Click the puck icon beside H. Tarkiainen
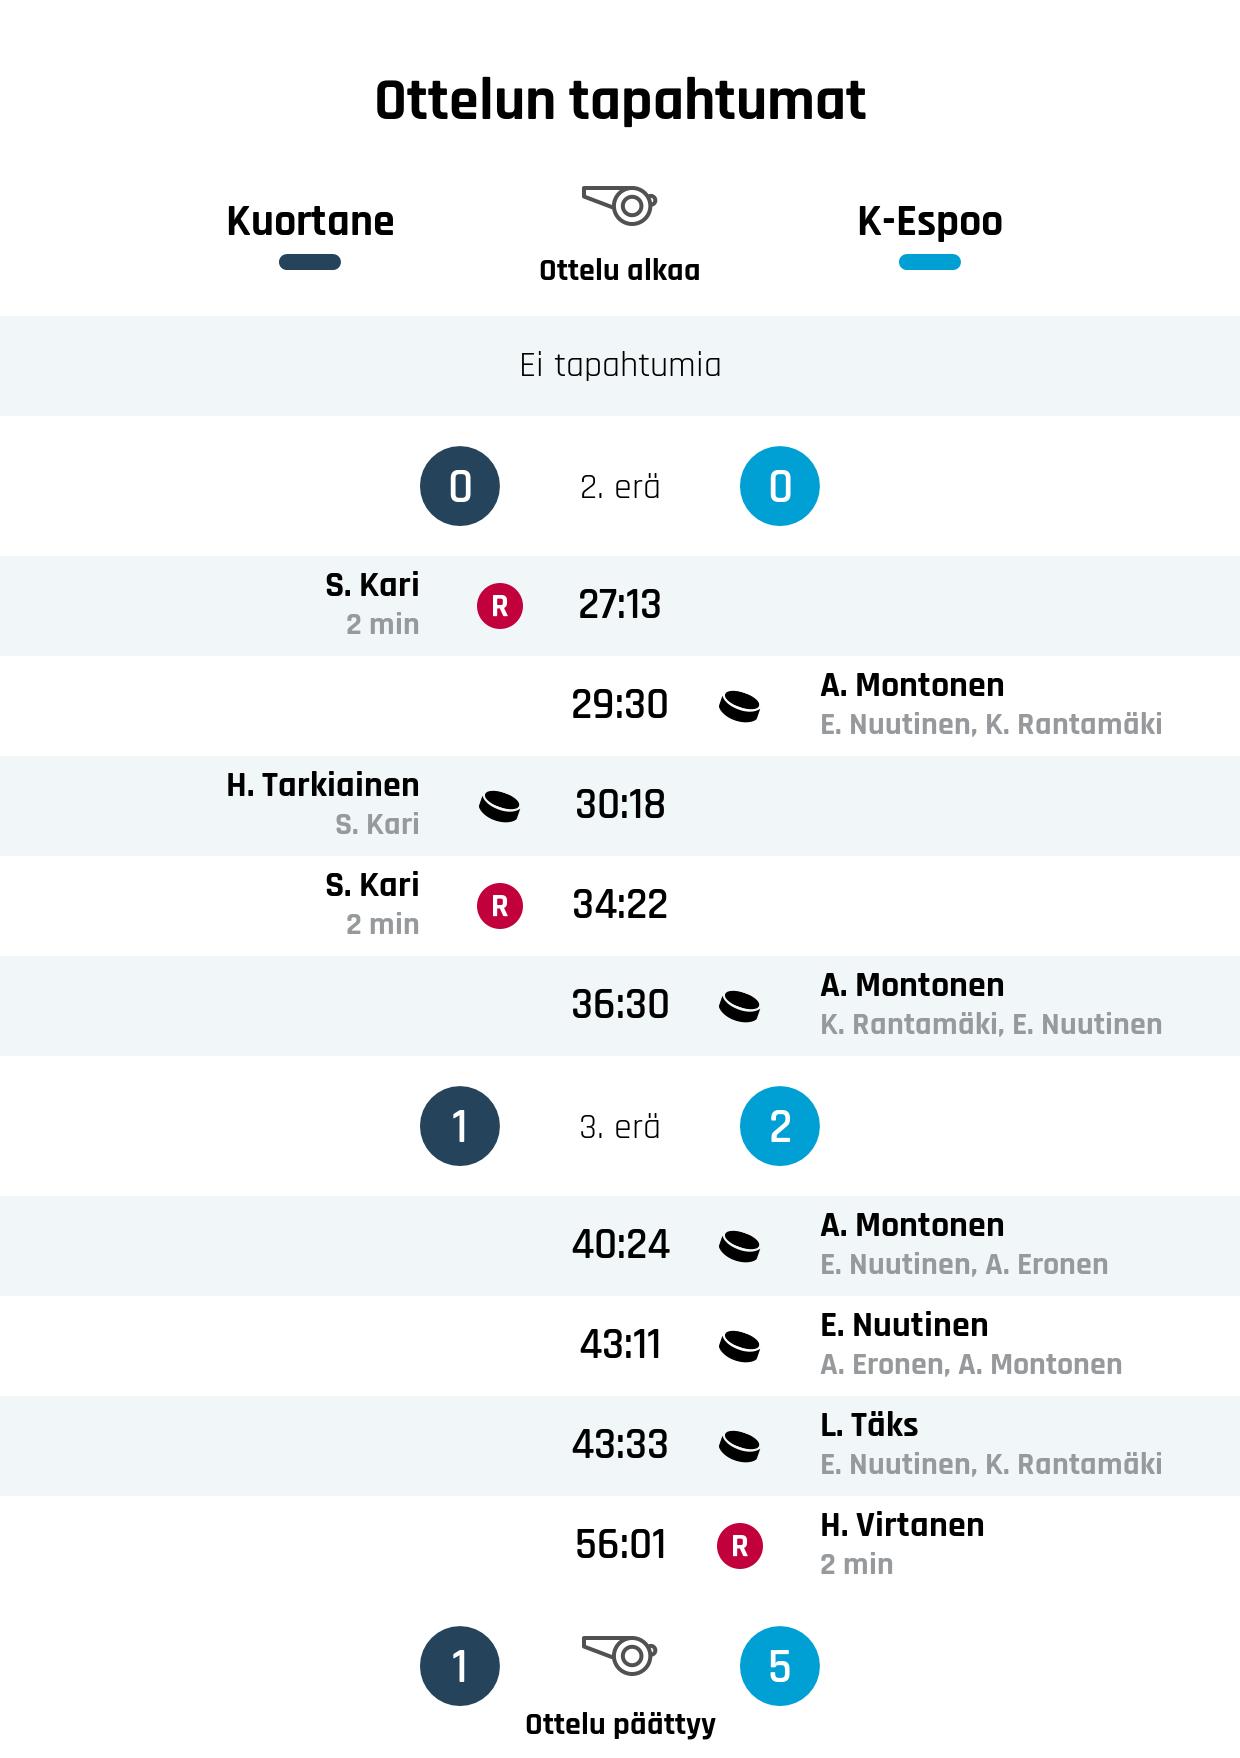This screenshot has width=1240, height=1758. click(x=500, y=806)
